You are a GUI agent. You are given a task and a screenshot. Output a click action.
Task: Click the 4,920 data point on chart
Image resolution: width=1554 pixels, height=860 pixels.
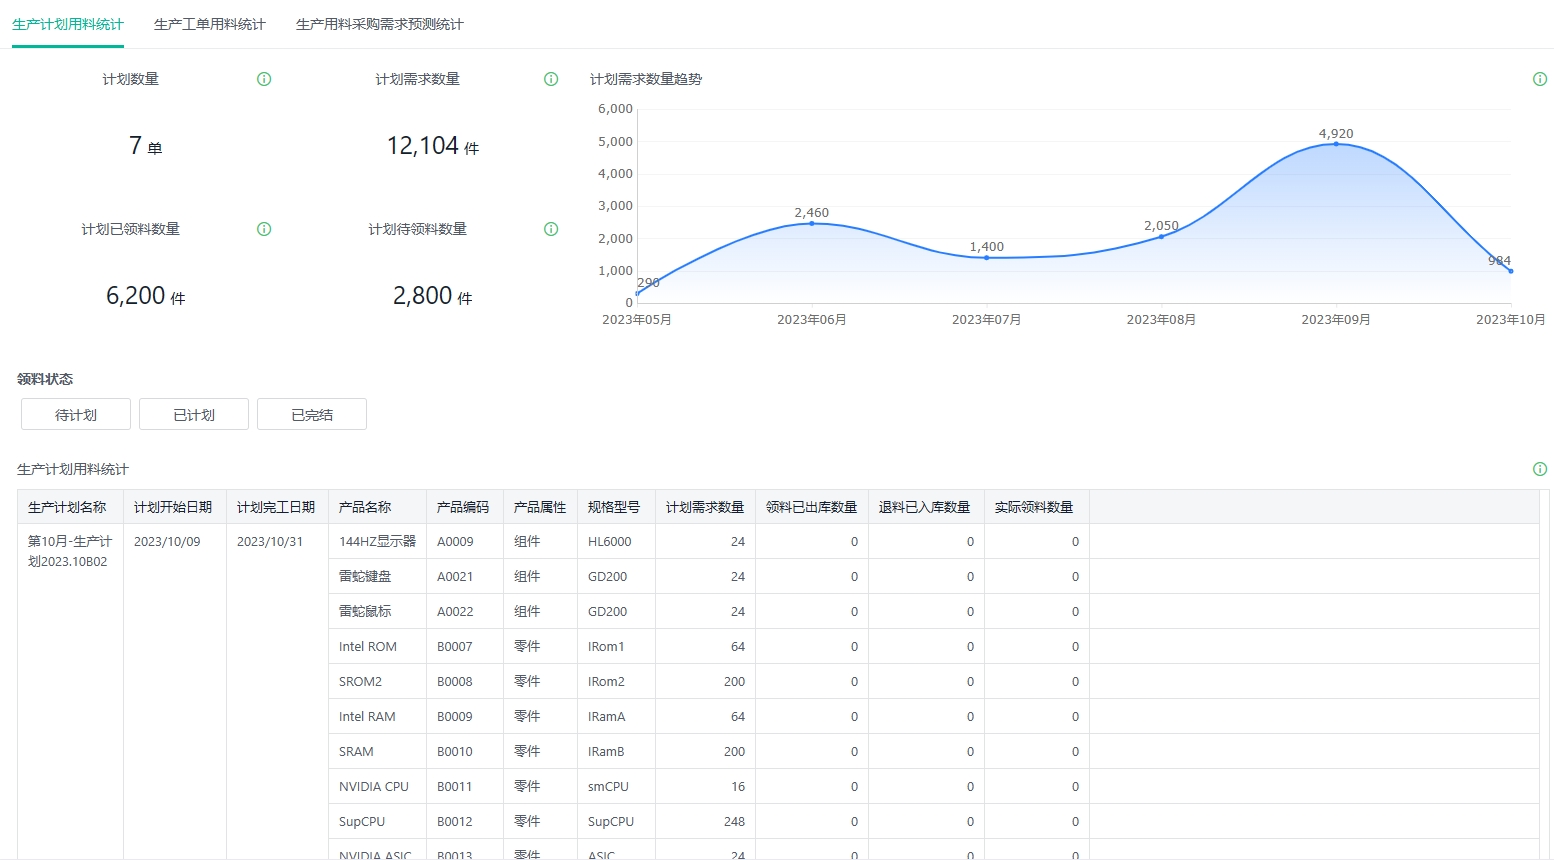tap(1336, 144)
